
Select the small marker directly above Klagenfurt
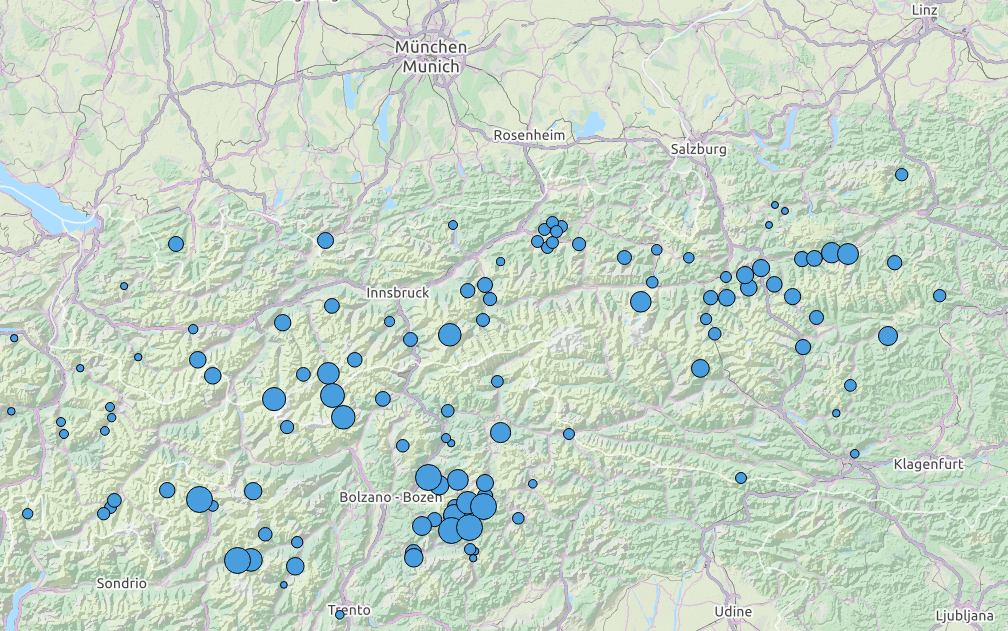(x=854, y=454)
